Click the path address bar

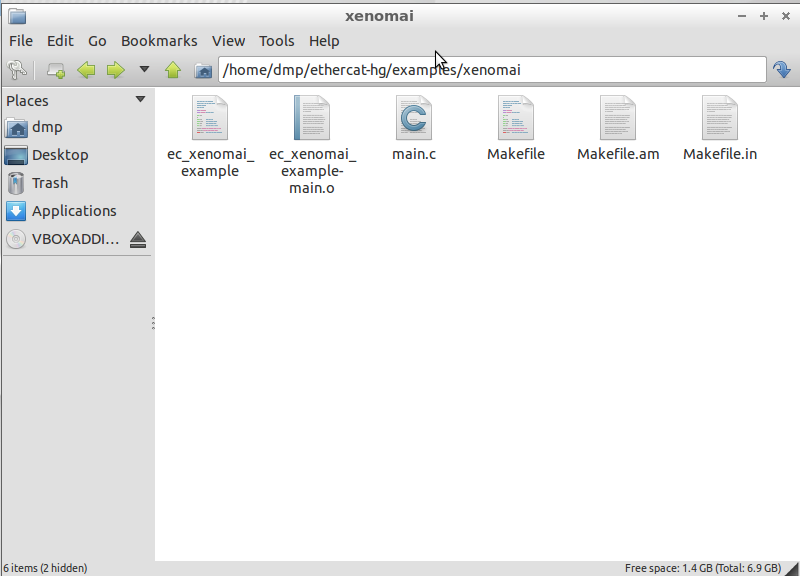[x=492, y=69]
